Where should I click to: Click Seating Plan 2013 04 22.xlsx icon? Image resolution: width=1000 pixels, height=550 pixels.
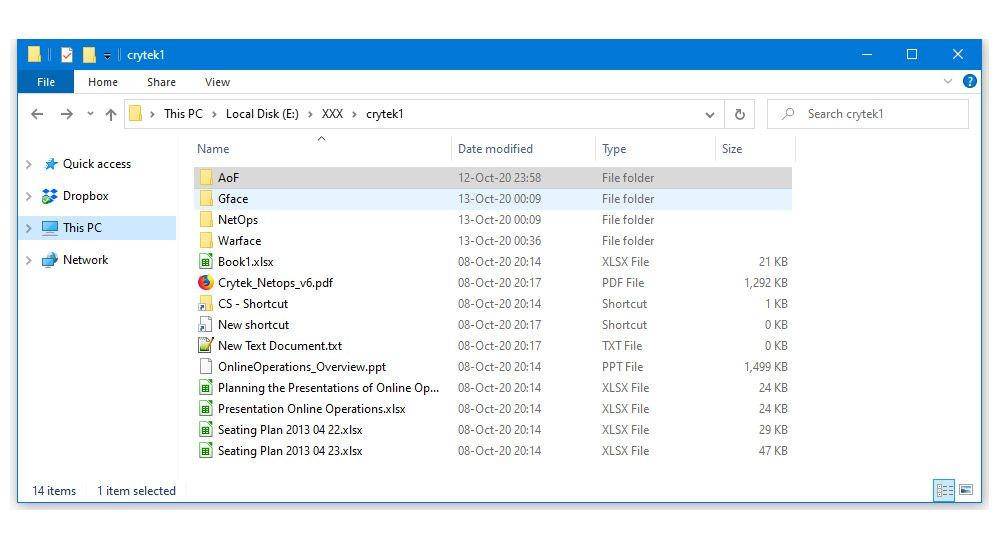tap(205, 430)
